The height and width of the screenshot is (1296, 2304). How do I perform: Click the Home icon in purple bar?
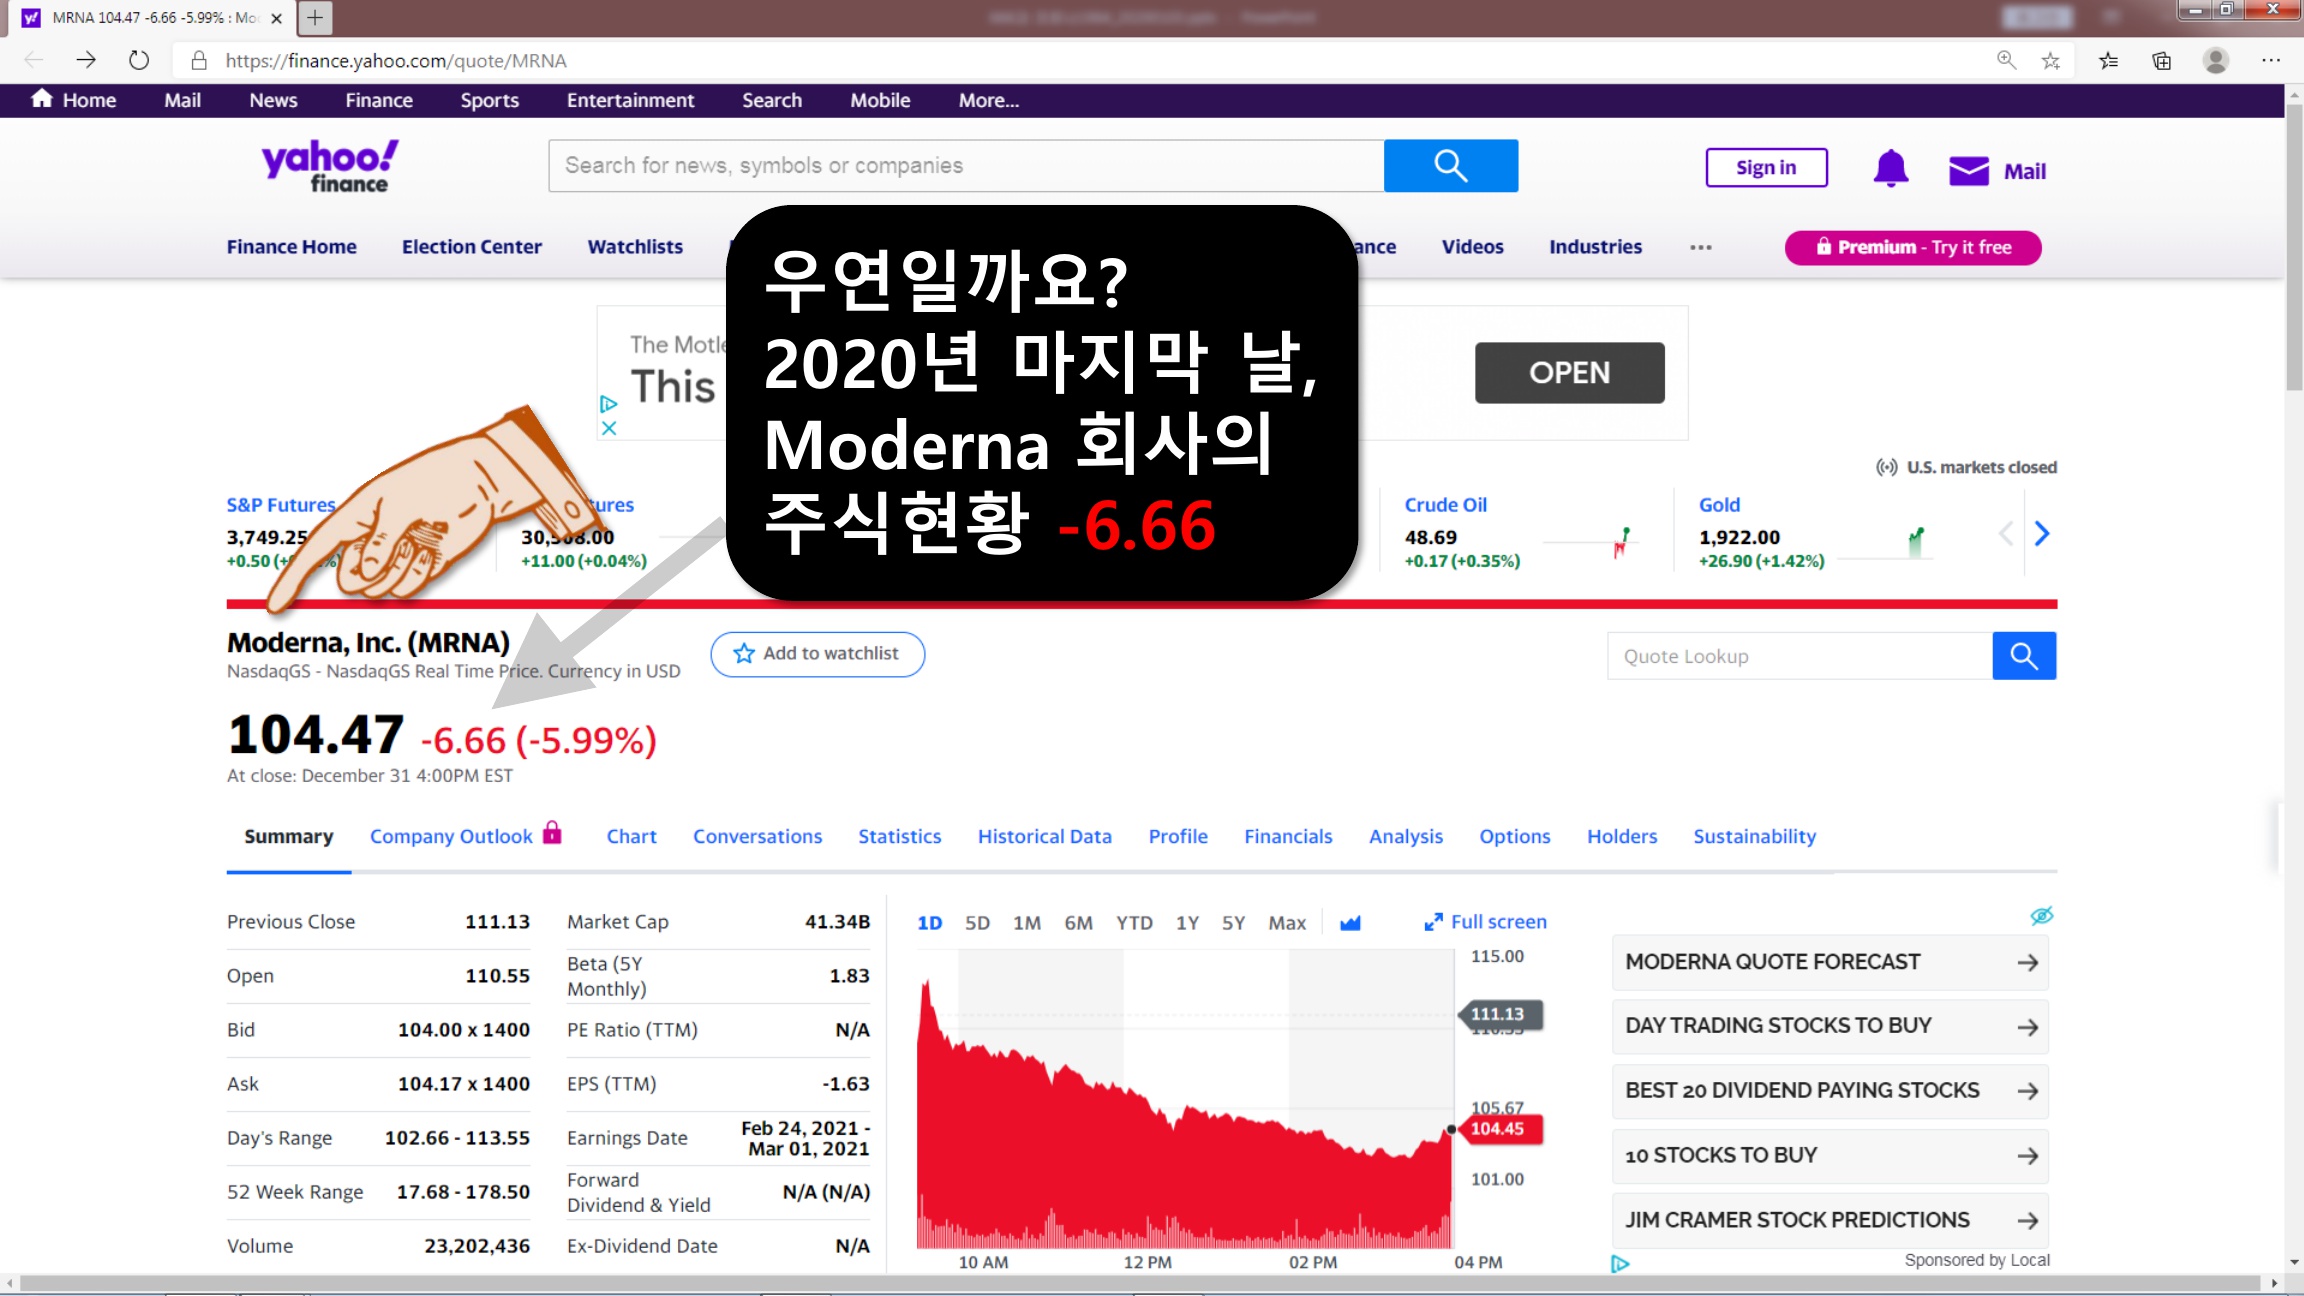41,99
